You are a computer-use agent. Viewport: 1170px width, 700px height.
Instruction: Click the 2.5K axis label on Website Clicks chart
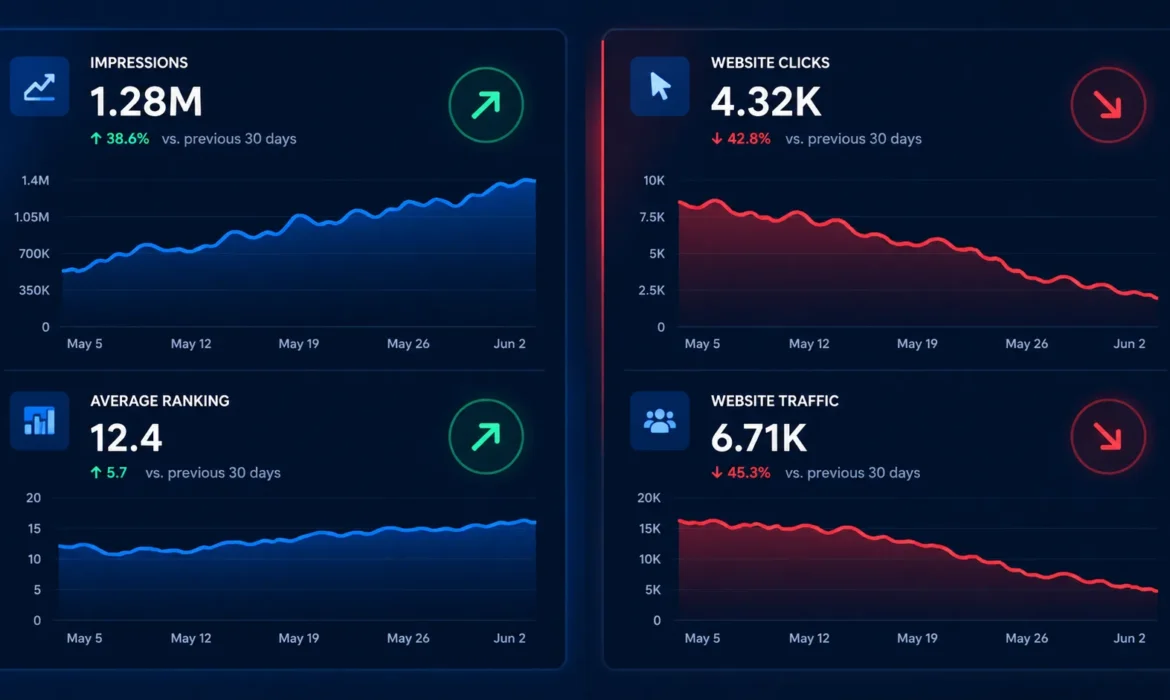(651, 290)
